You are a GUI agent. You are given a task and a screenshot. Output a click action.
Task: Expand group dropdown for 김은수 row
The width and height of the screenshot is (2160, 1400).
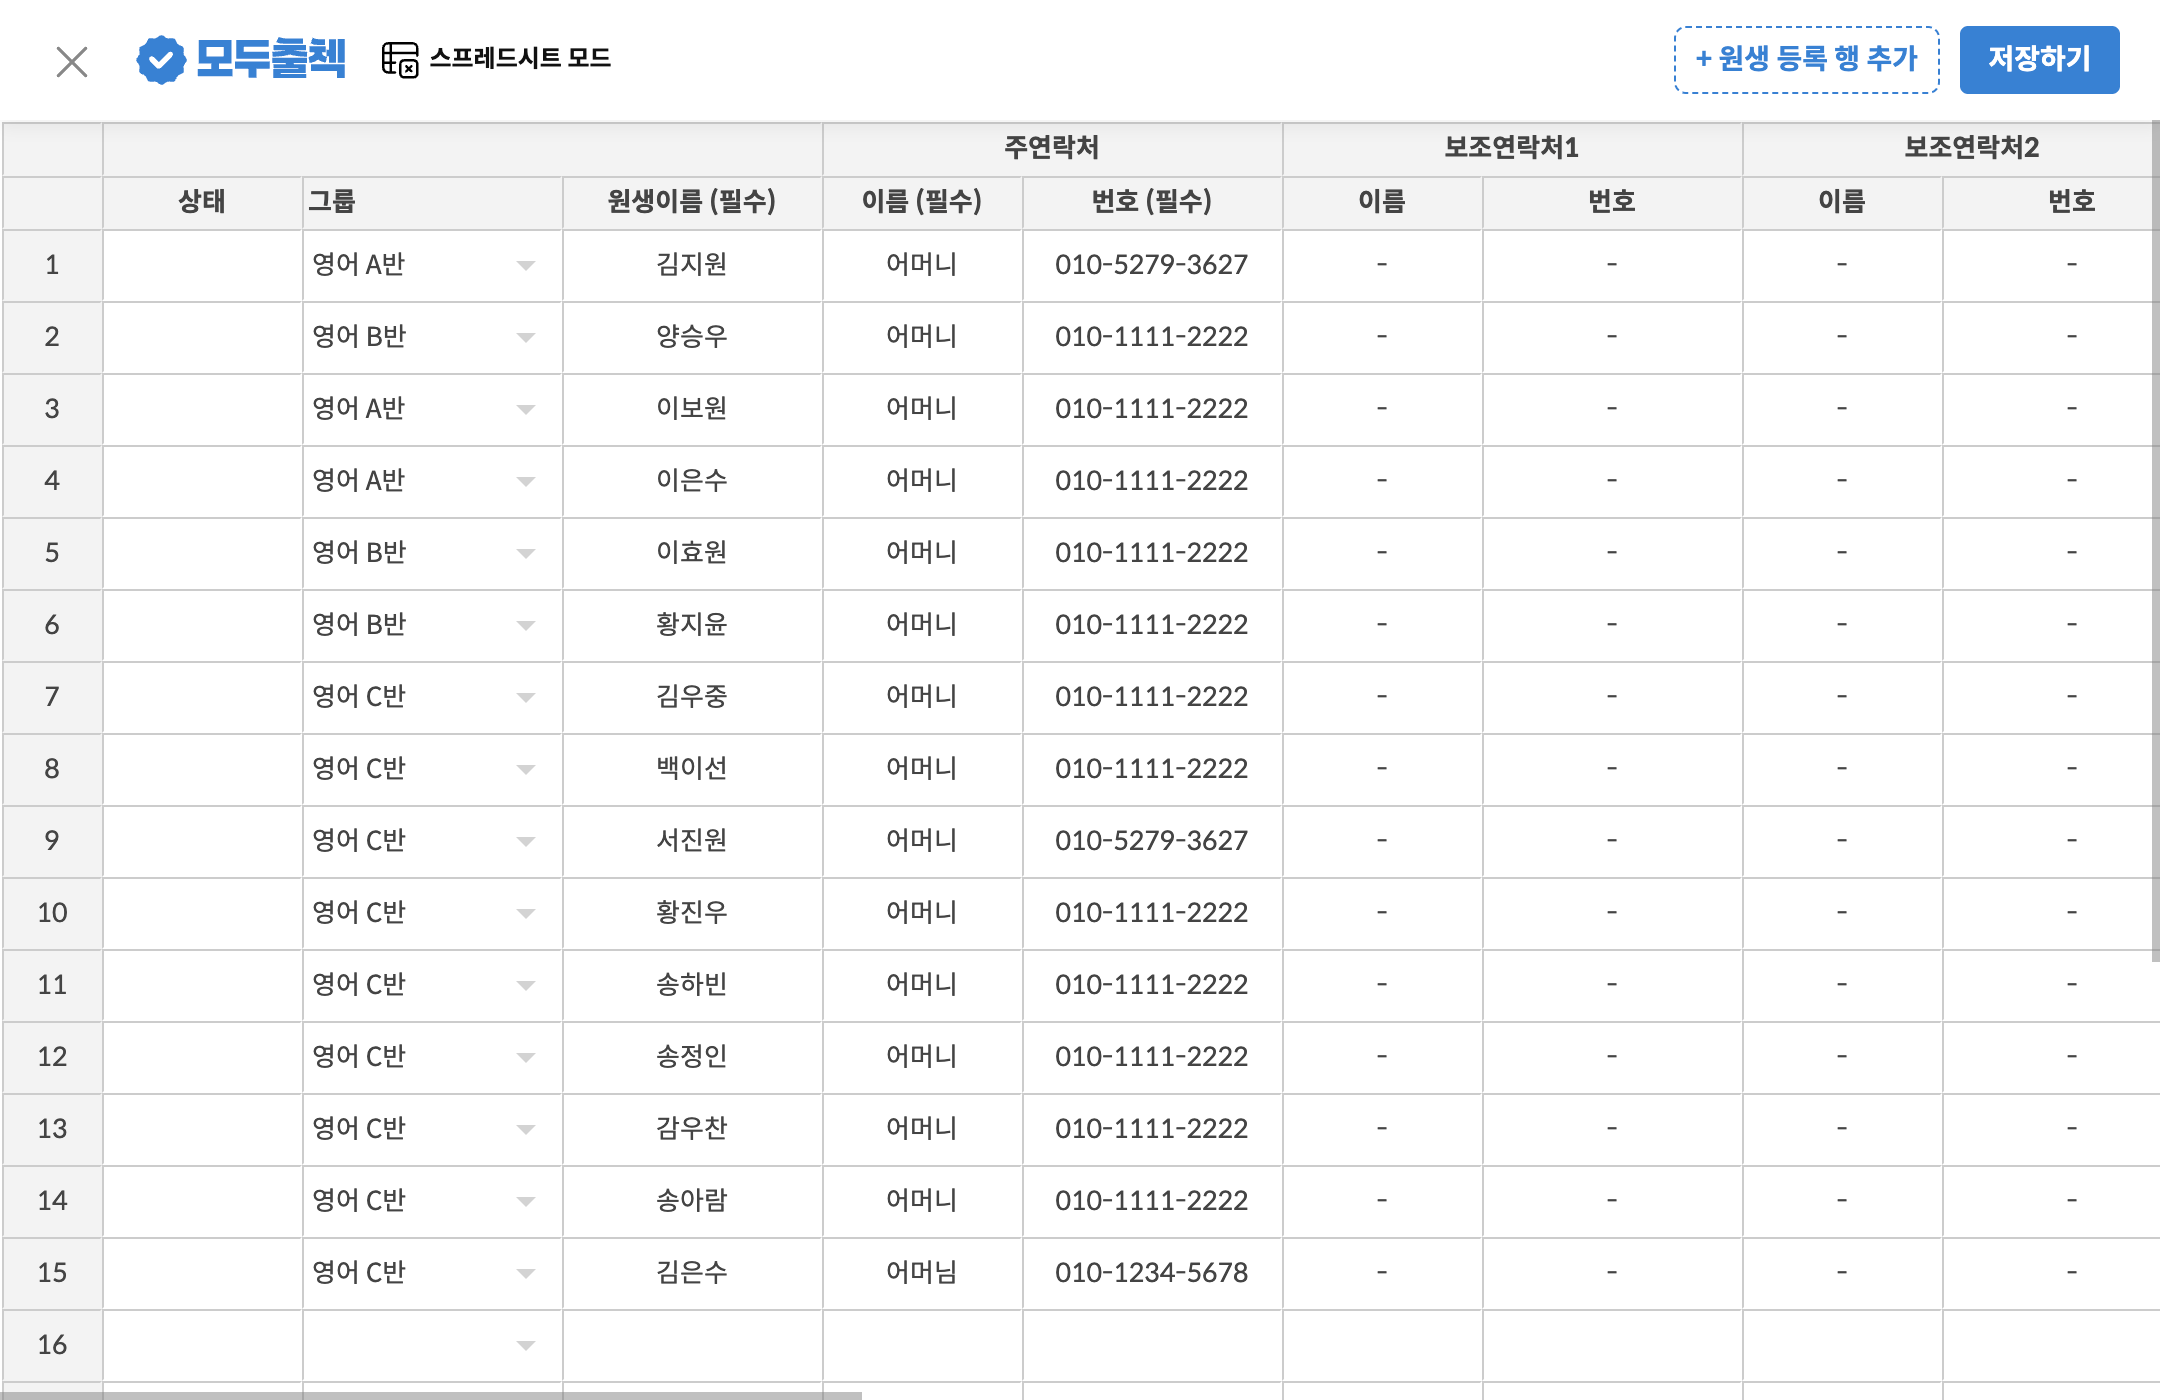coord(525,1274)
